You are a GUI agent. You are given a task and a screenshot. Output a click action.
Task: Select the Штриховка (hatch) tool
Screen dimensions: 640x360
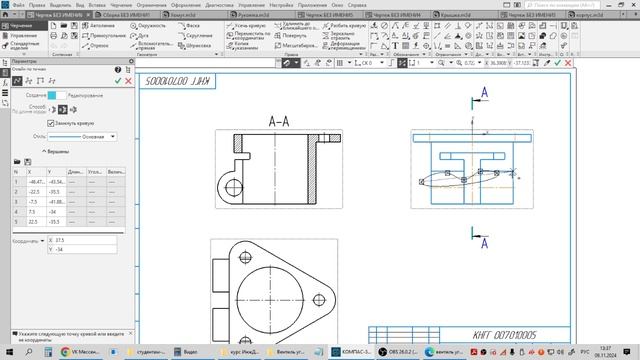pyautogui.click(x=194, y=46)
